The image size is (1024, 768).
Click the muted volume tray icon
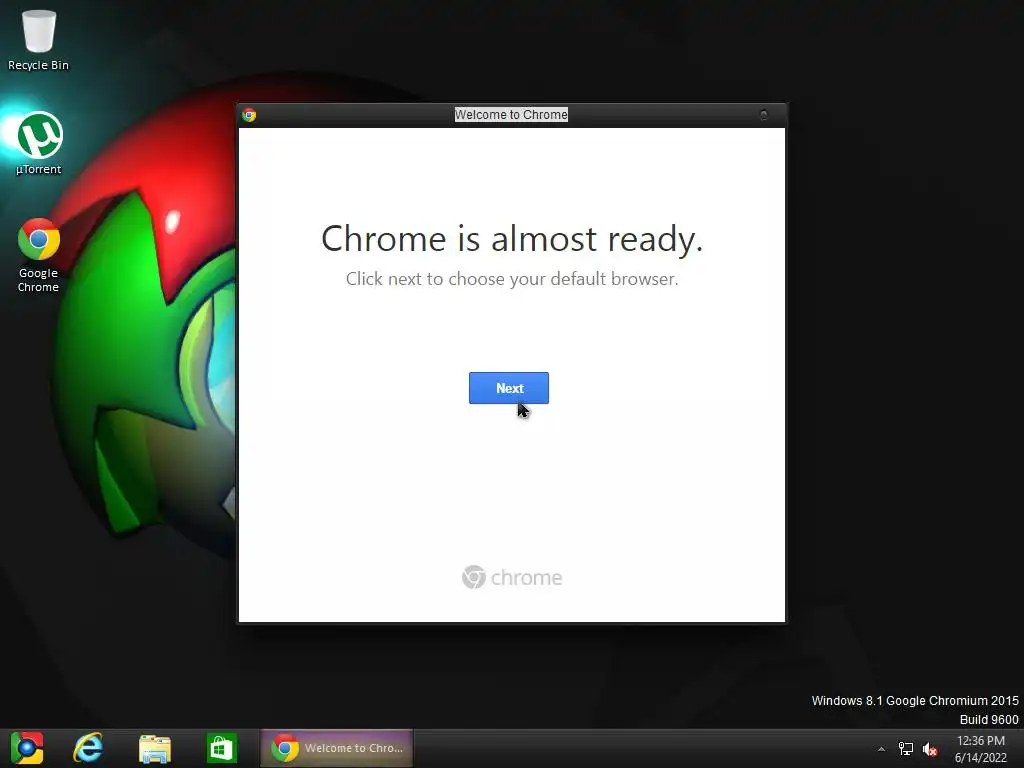(930, 749)
